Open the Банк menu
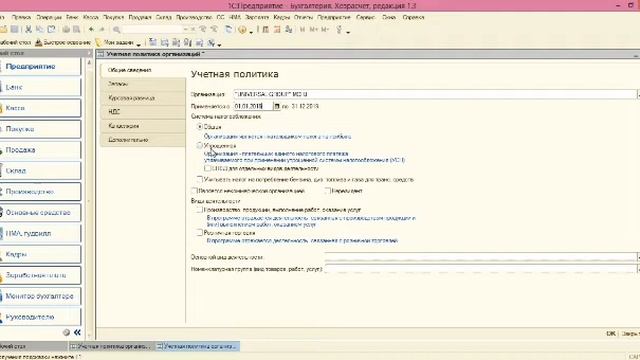Screen dimensions: 640x360 [72, 17]
